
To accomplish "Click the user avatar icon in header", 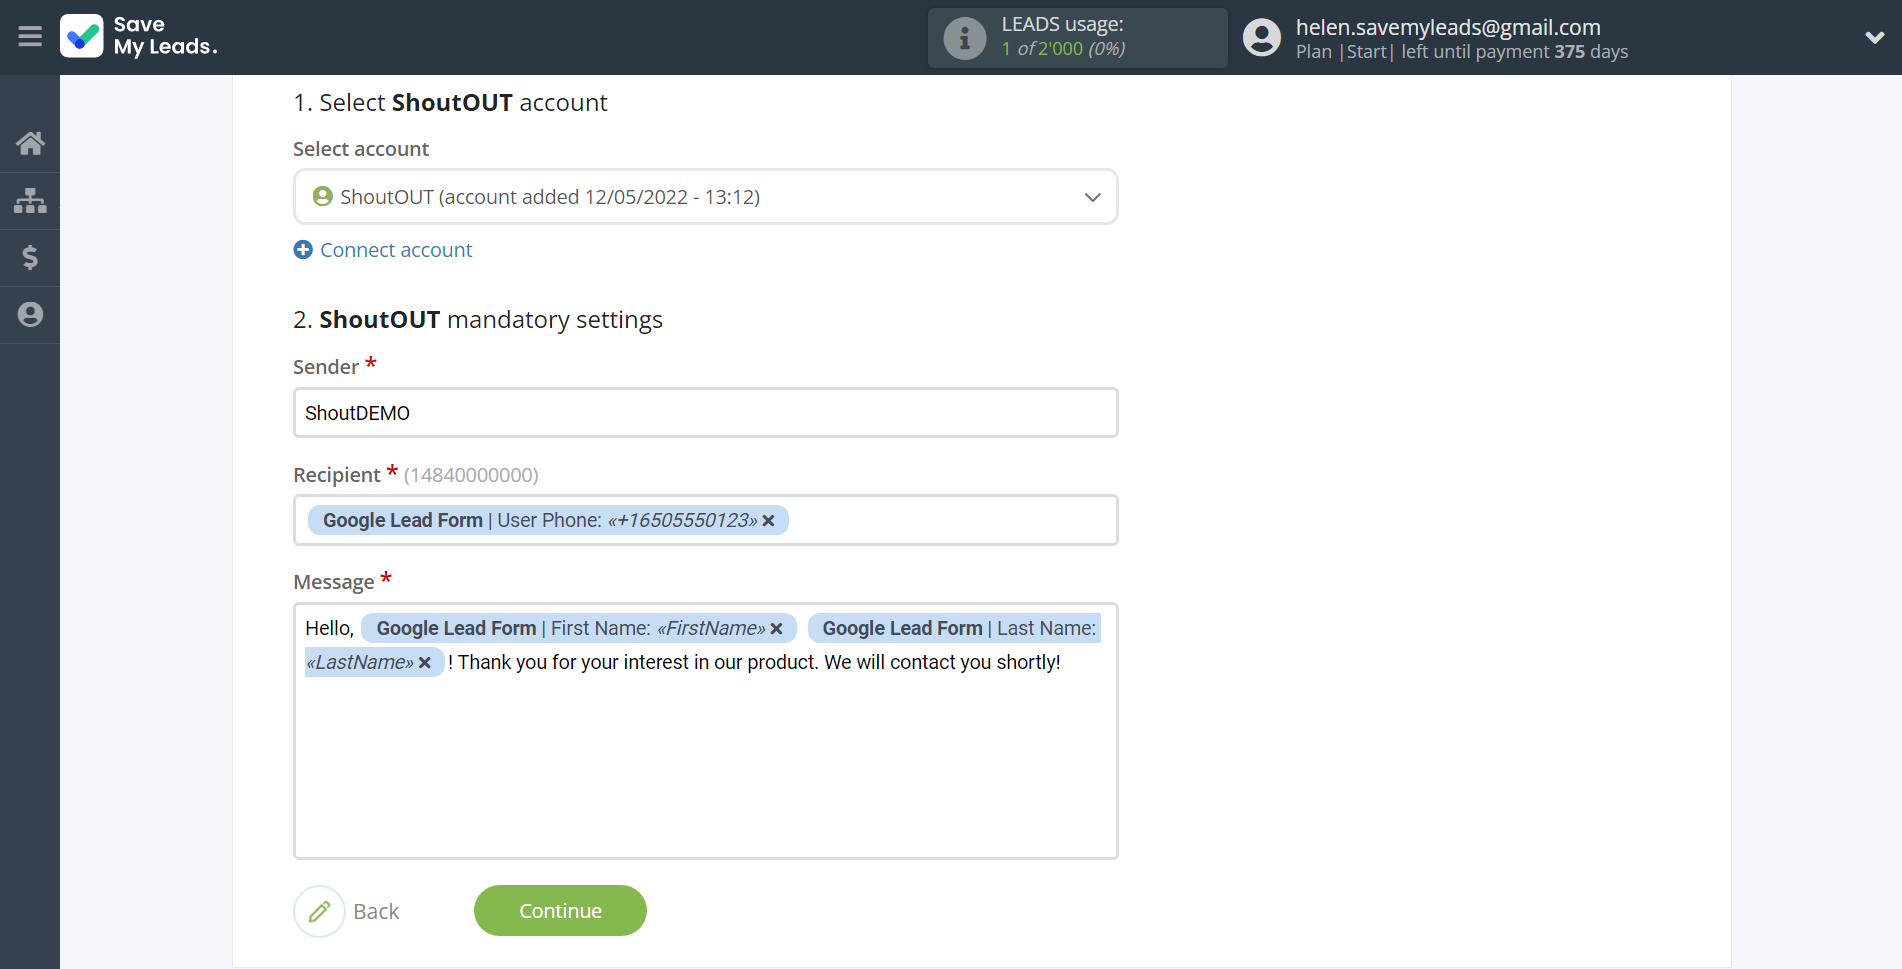I will [x=1261, y=38].
